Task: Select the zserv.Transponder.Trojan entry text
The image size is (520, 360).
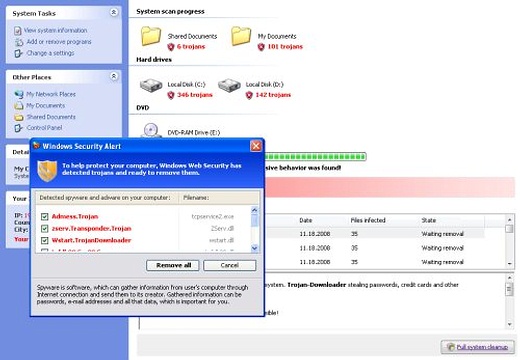Action: coord(91,229)
